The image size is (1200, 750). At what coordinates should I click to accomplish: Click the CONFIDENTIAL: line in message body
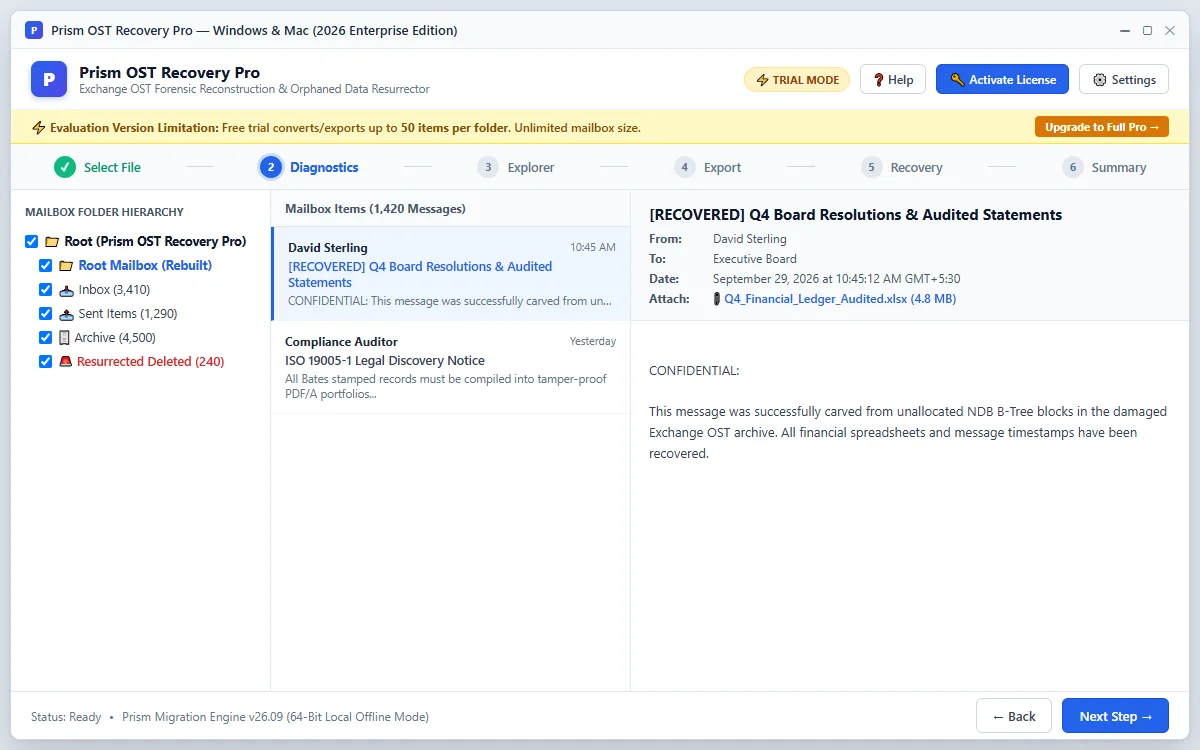(694, 371)
